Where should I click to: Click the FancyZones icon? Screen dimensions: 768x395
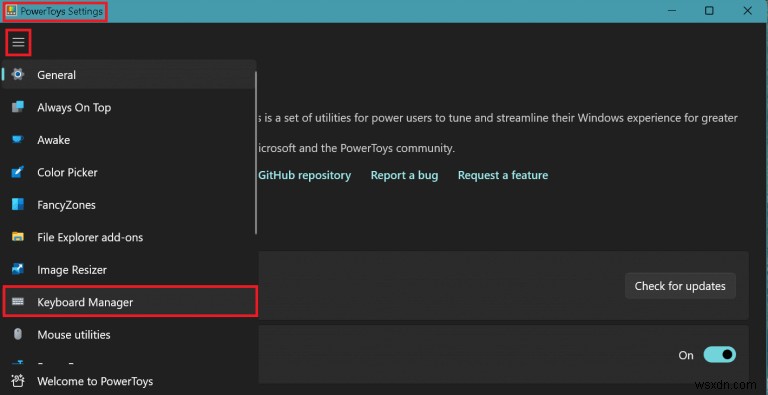(x=18, y=204)
